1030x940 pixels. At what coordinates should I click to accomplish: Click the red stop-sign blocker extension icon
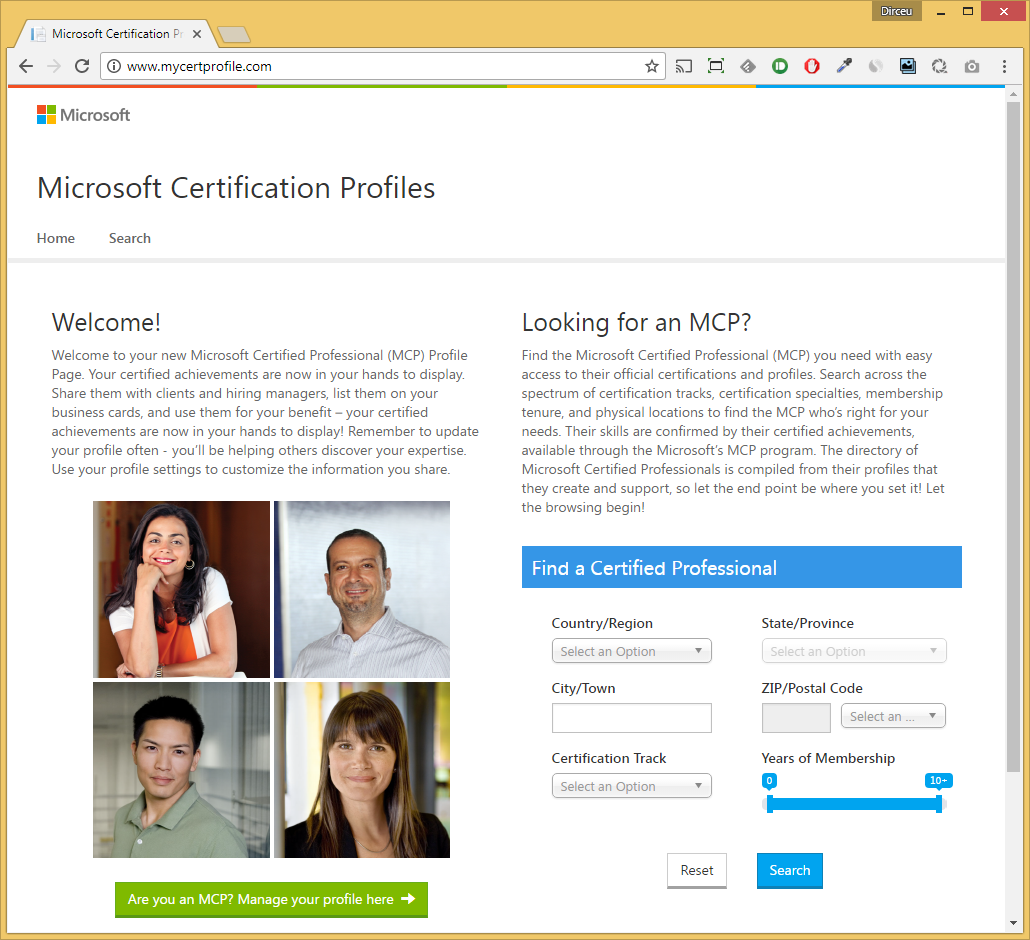tap(812, 66)
